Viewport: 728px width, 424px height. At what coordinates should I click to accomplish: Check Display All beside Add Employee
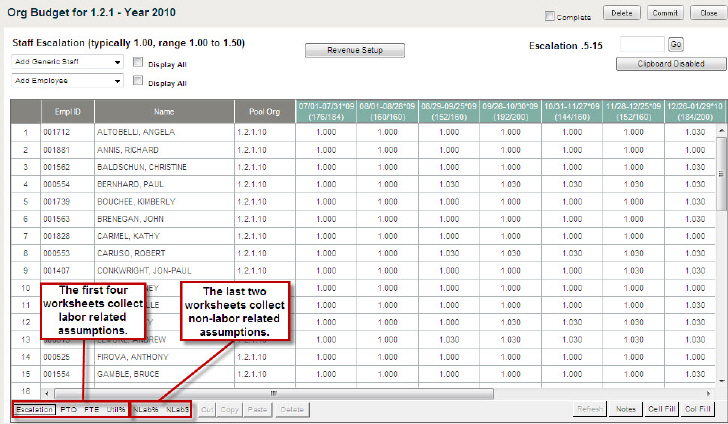click(x=138, y=81)
